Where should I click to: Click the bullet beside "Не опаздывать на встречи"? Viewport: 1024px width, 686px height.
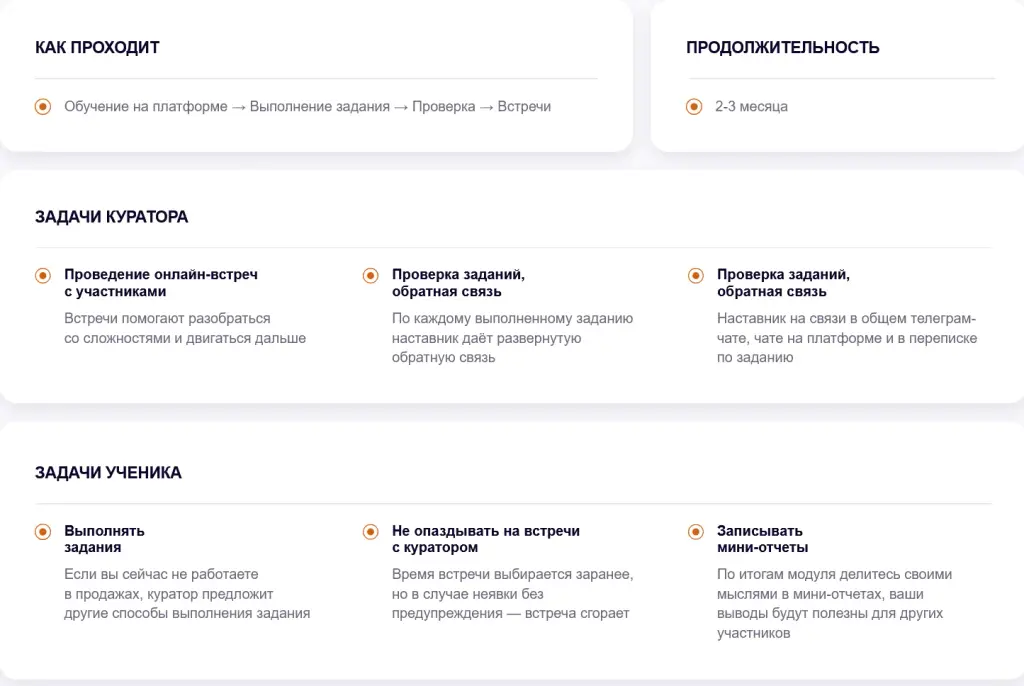tap(370, 531)
